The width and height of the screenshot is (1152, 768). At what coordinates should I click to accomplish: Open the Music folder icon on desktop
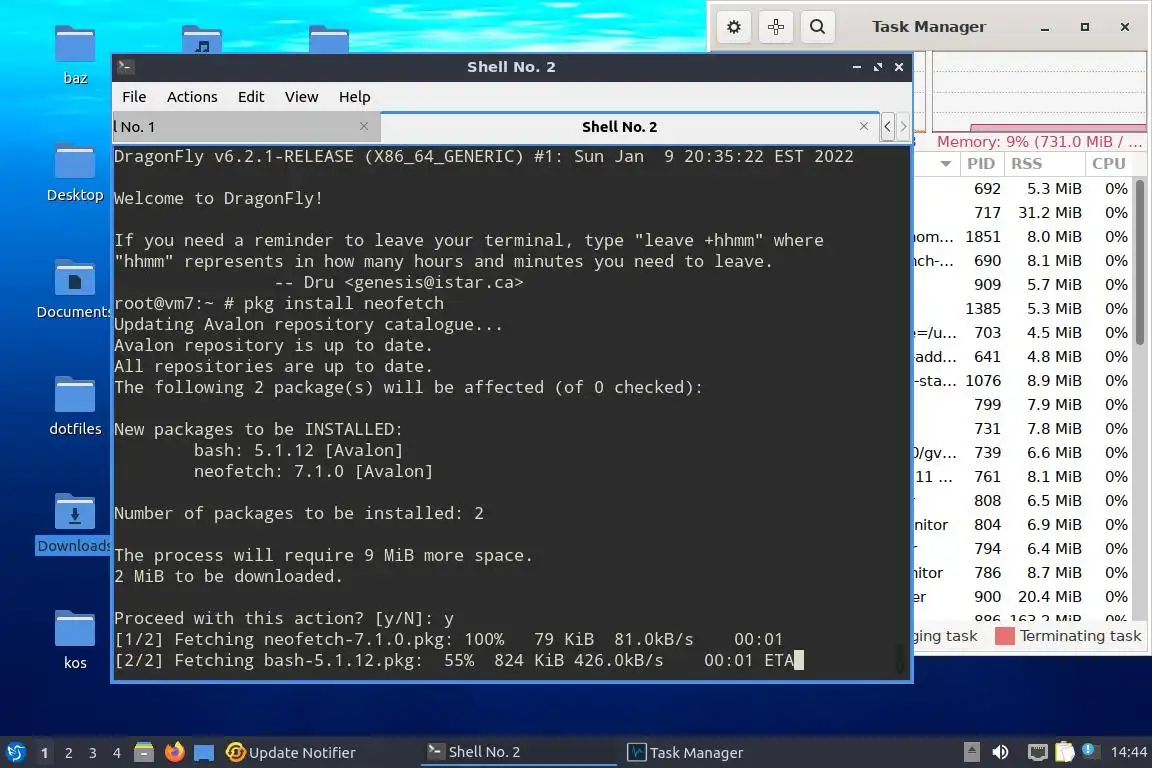(202, 39)
